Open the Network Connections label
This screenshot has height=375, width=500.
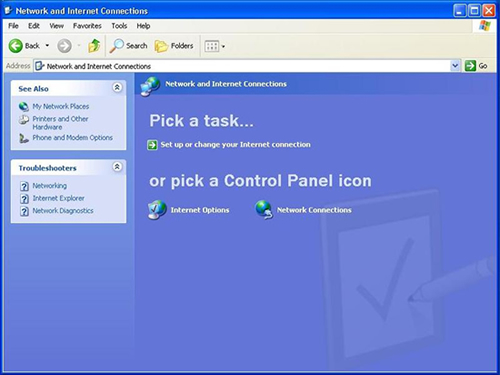314,210
